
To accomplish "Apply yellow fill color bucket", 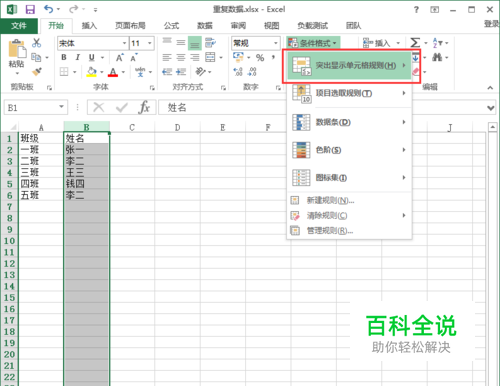I will click(91, 72).
